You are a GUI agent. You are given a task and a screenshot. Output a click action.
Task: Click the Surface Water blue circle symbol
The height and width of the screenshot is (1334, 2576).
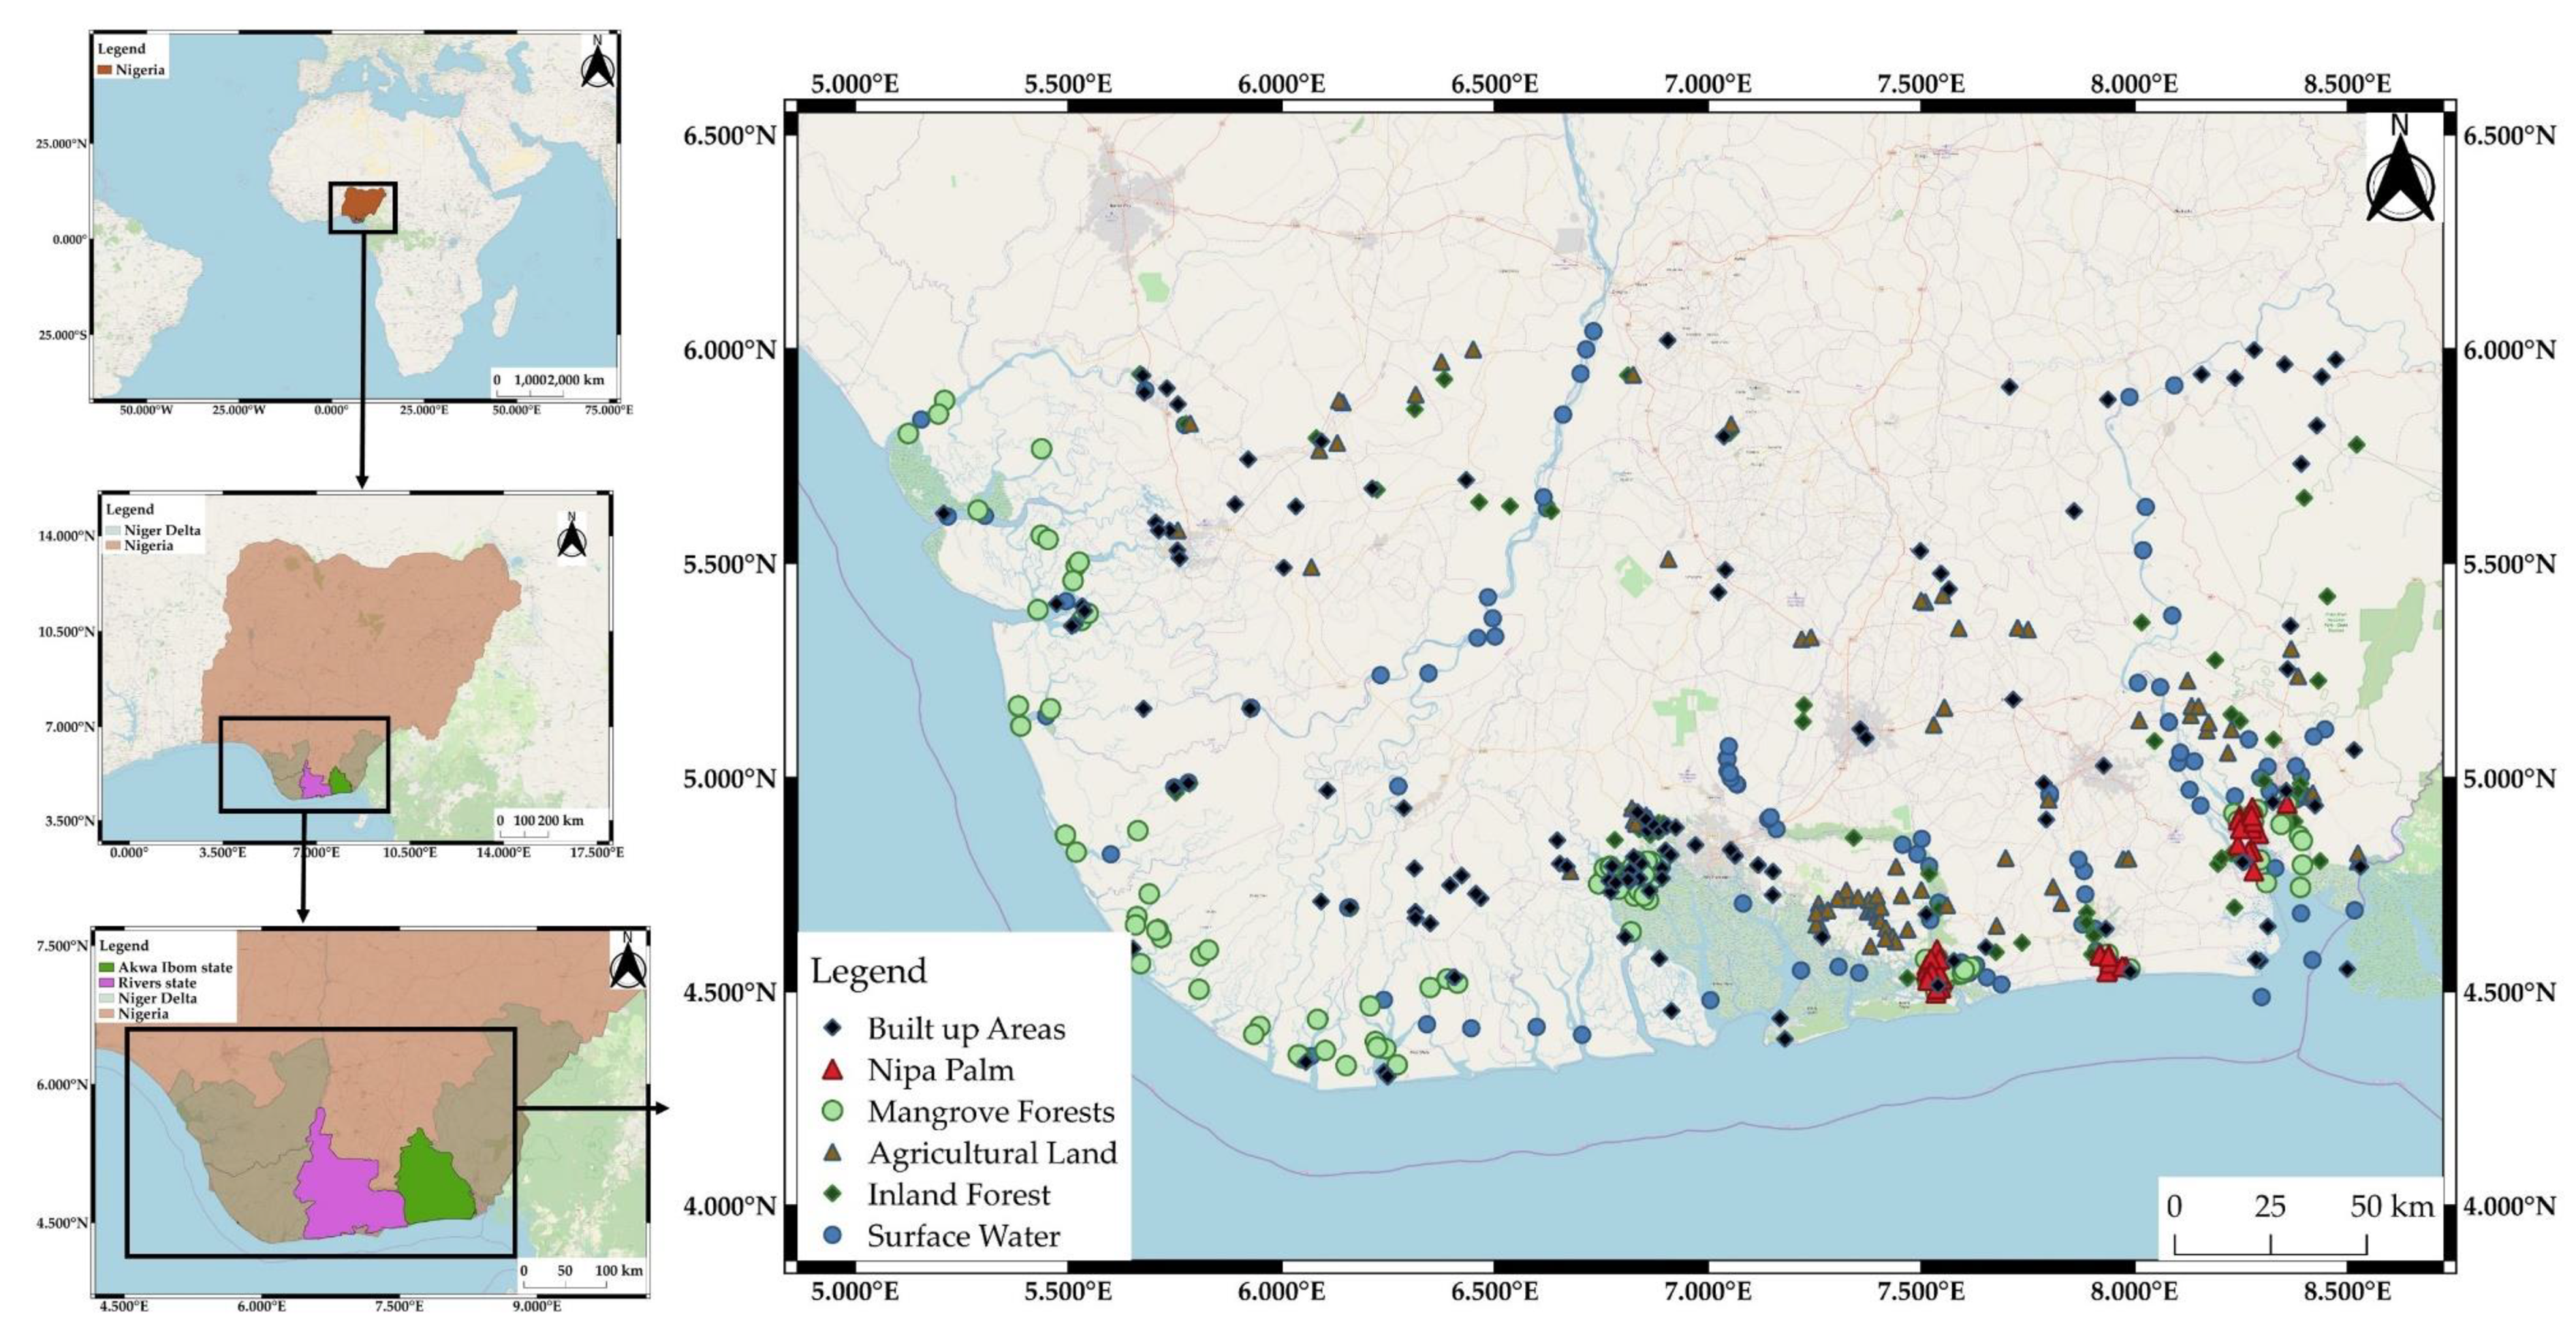(832, 1236)
